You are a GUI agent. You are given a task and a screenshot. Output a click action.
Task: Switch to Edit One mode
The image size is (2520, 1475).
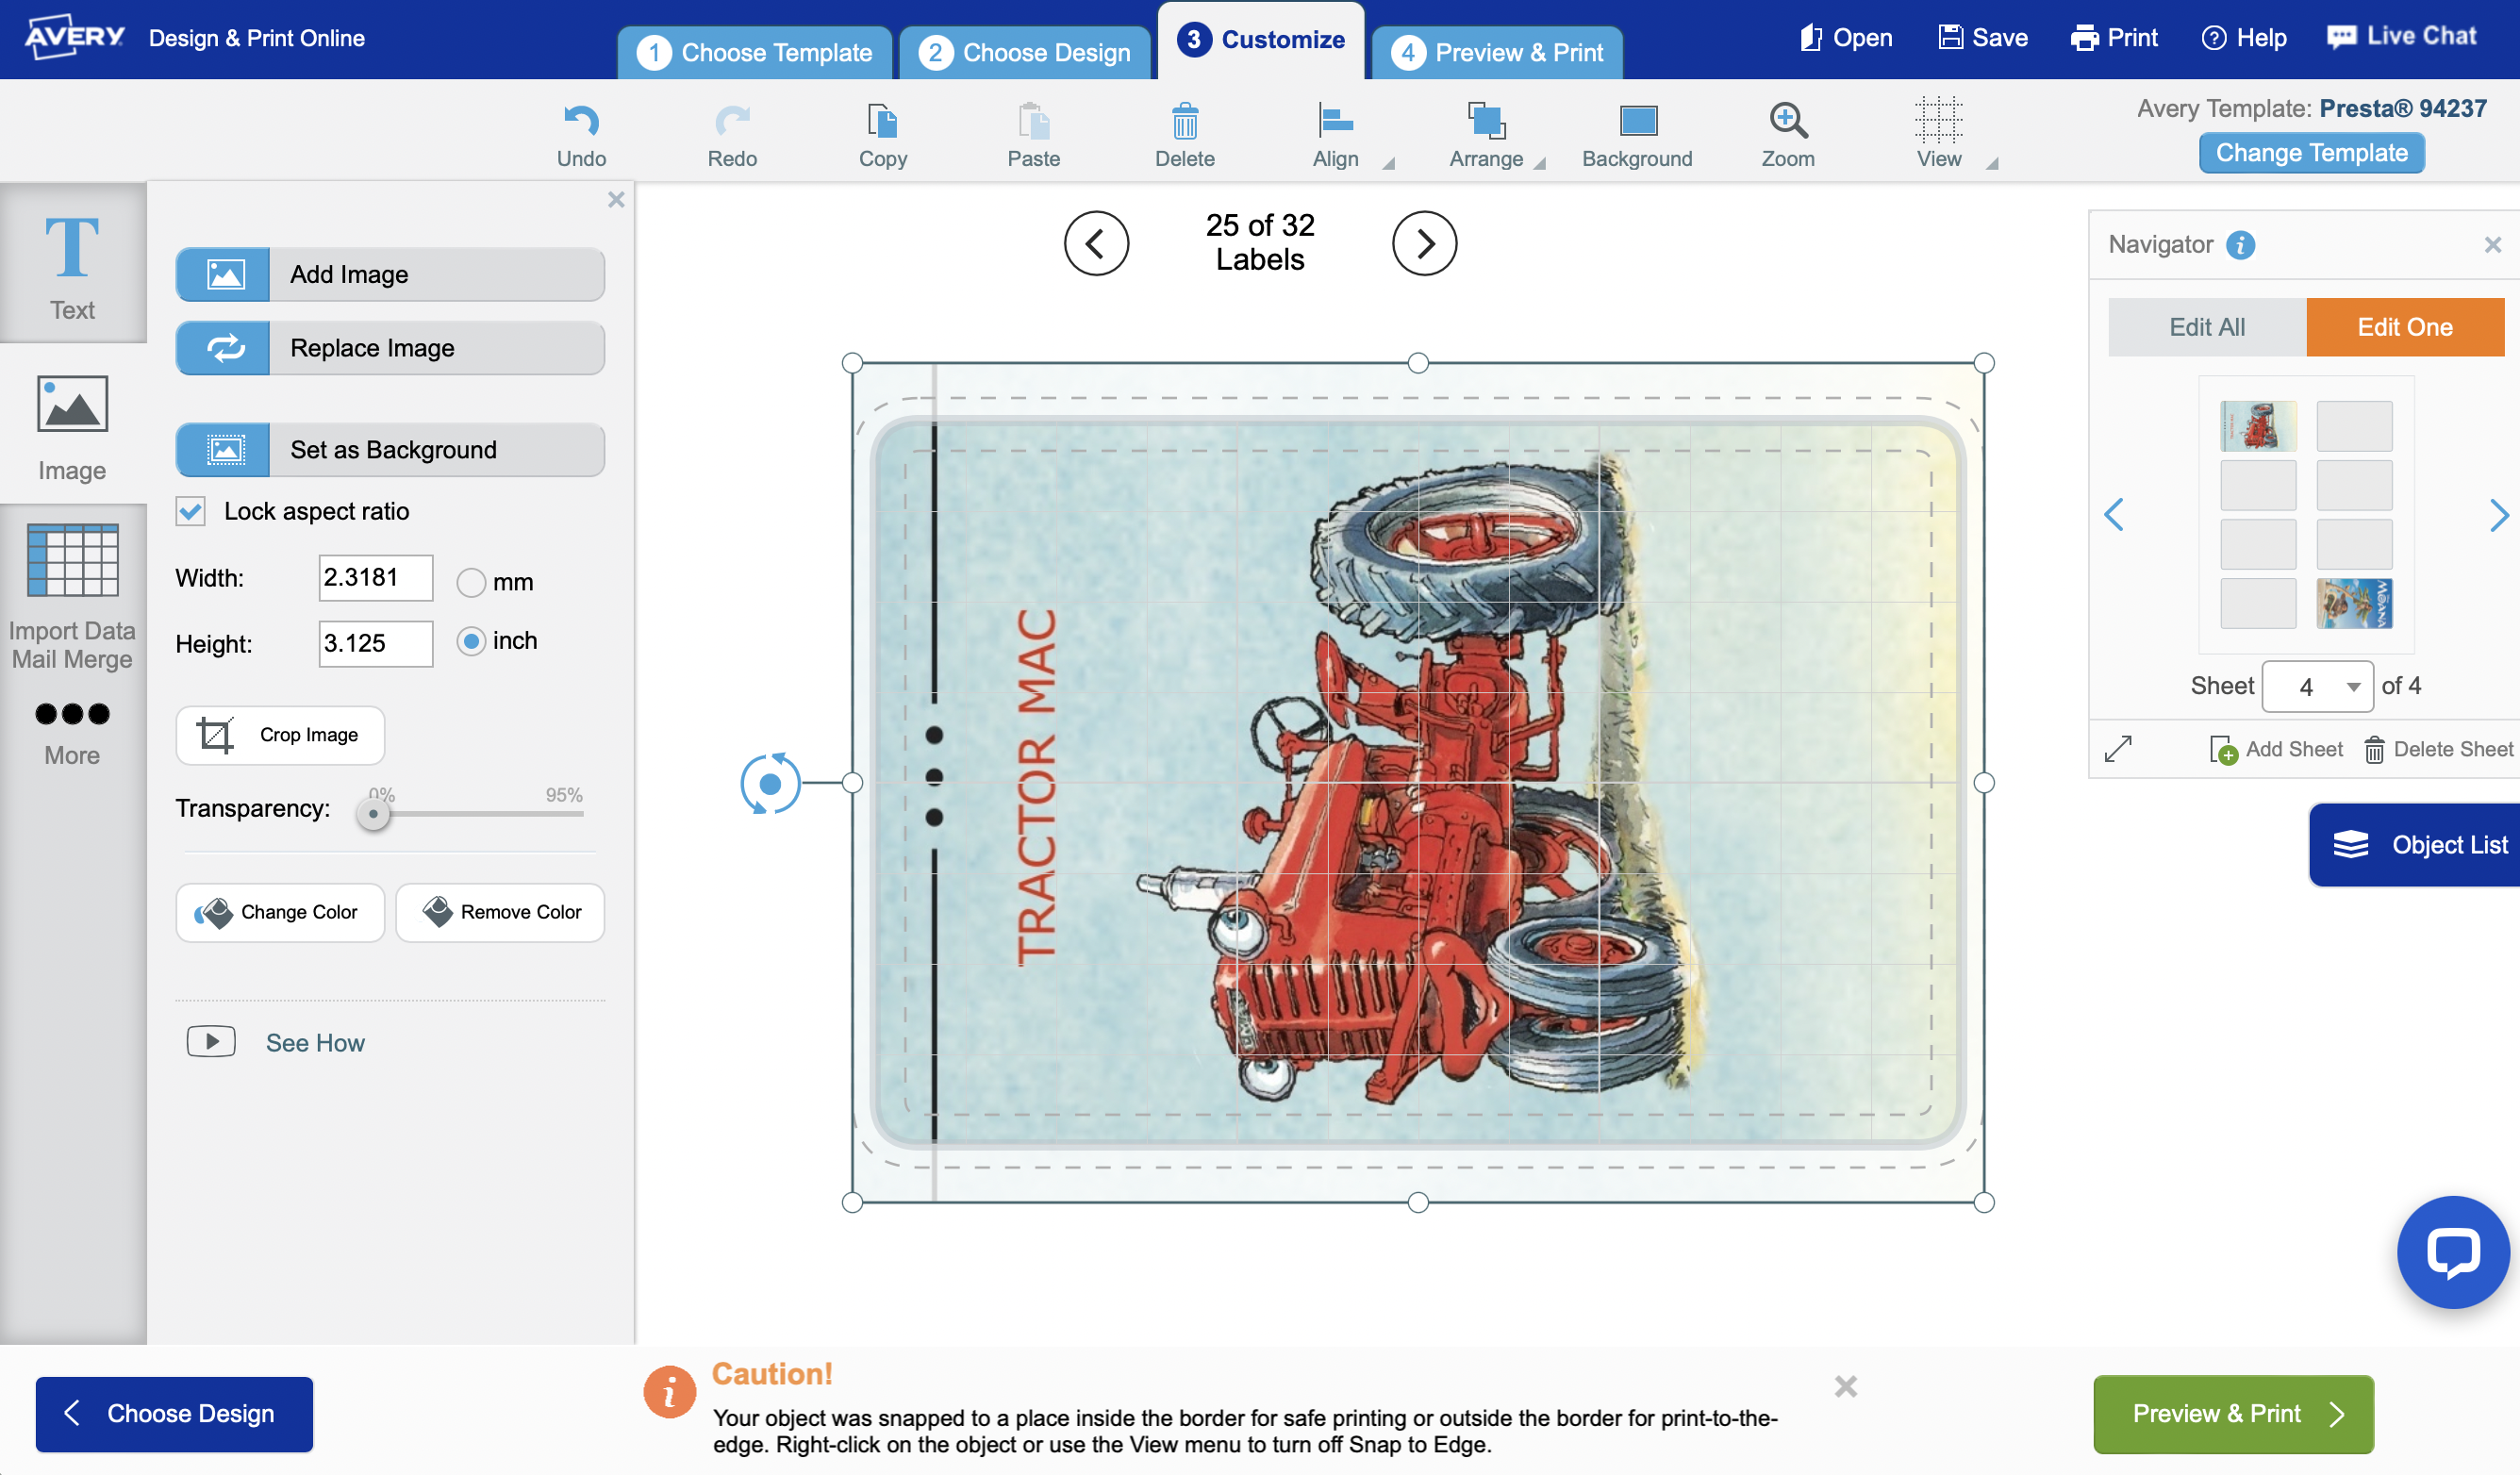point(2406,326)
